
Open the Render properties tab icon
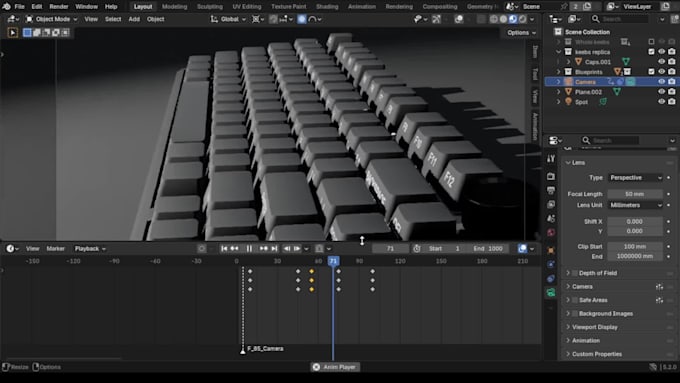coord(551,177)
